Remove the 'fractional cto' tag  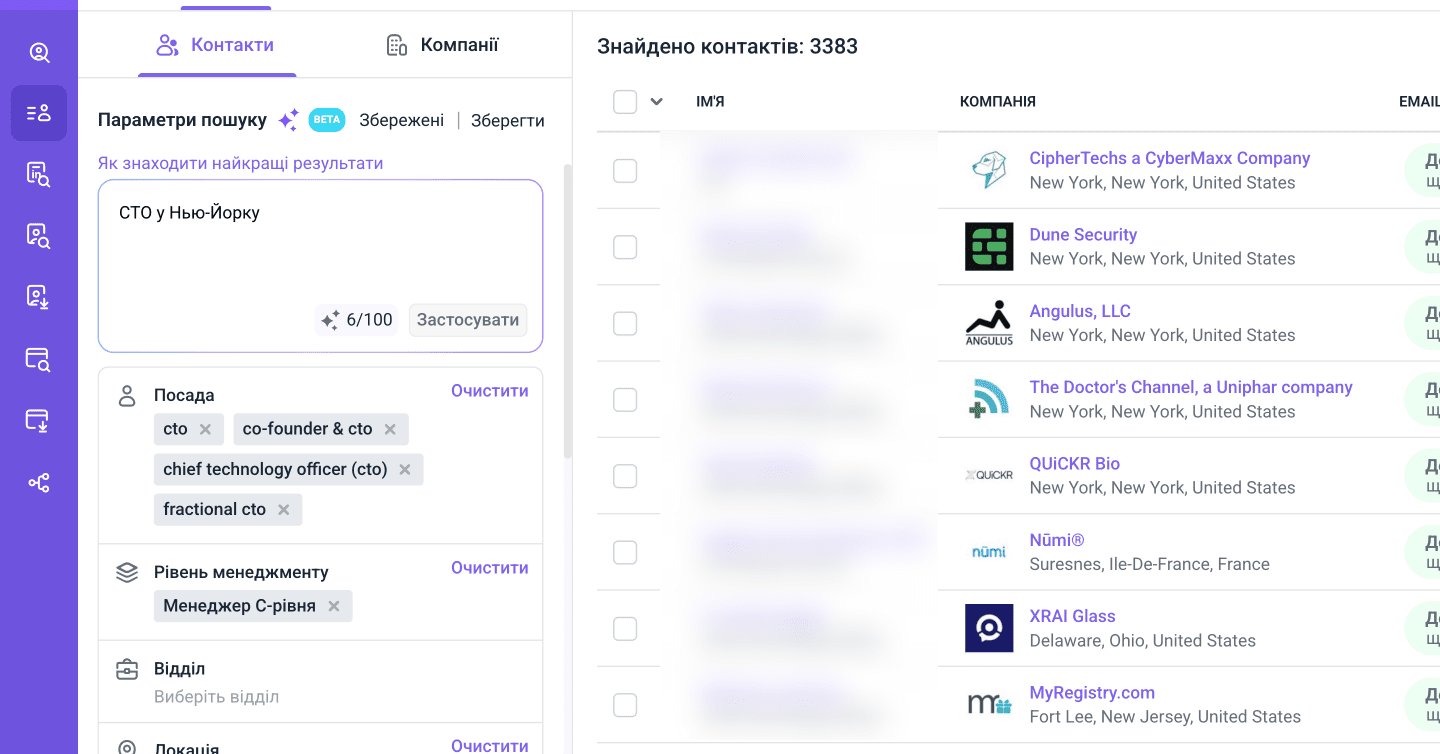pos(283,510)
